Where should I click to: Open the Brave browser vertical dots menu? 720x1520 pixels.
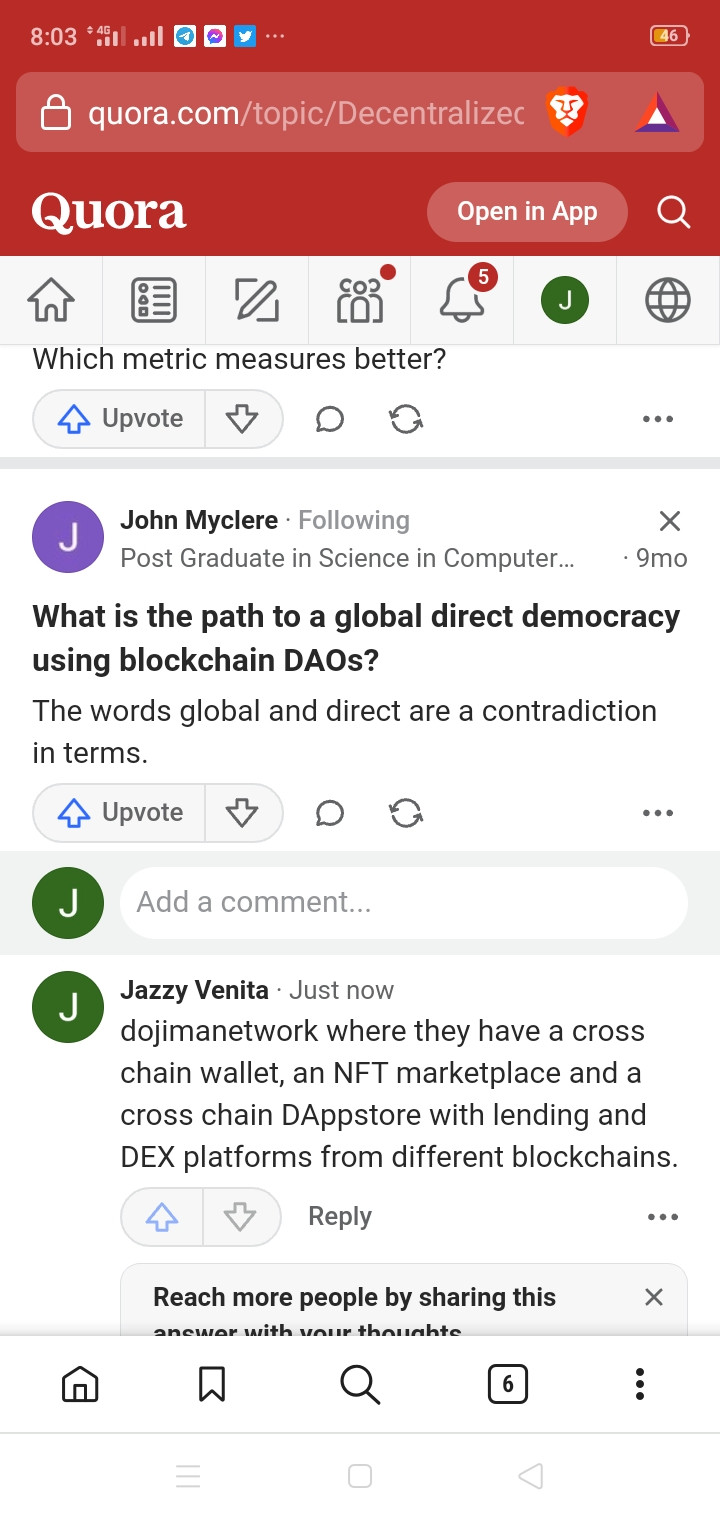640,1384
